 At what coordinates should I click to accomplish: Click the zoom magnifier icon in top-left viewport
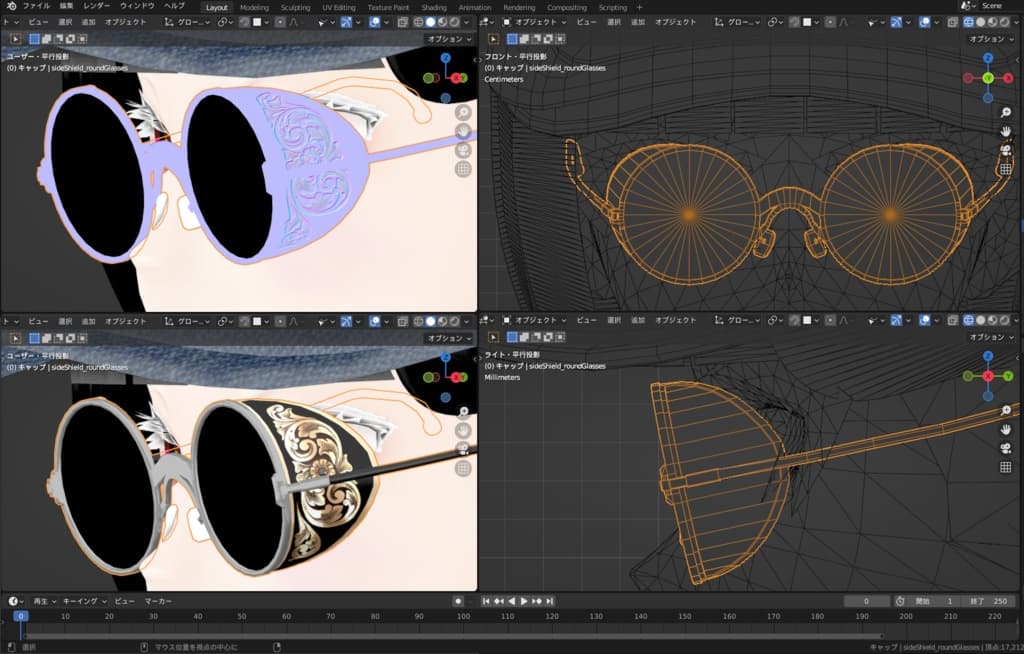click(x=463, y=112)
